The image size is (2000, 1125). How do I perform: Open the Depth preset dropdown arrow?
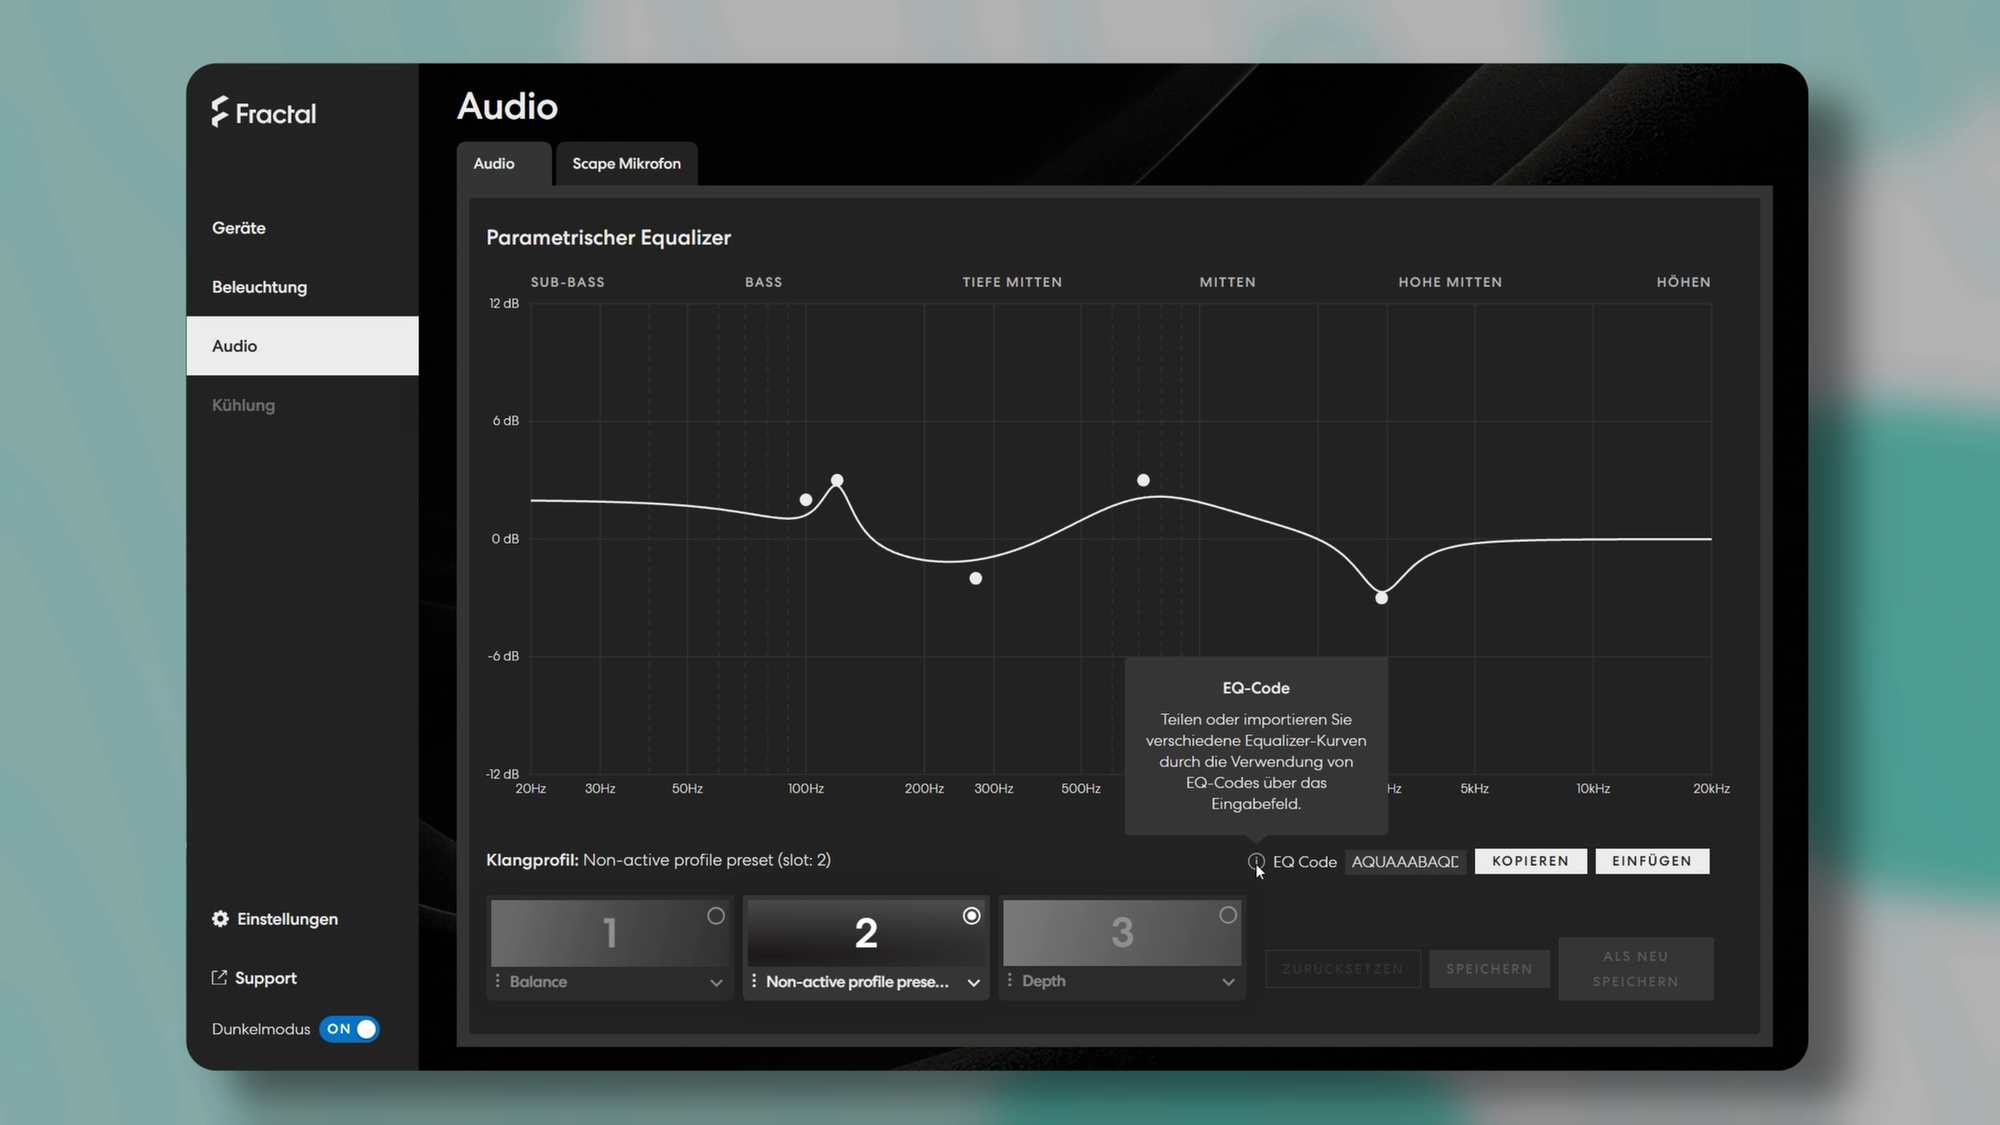click(x=1228, y=982)
